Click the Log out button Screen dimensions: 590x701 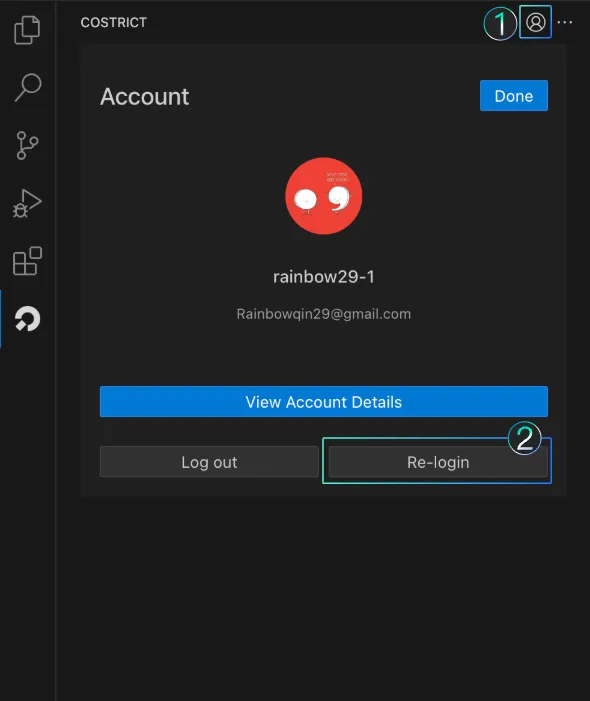pyautogui.click(x=209, y=462)
